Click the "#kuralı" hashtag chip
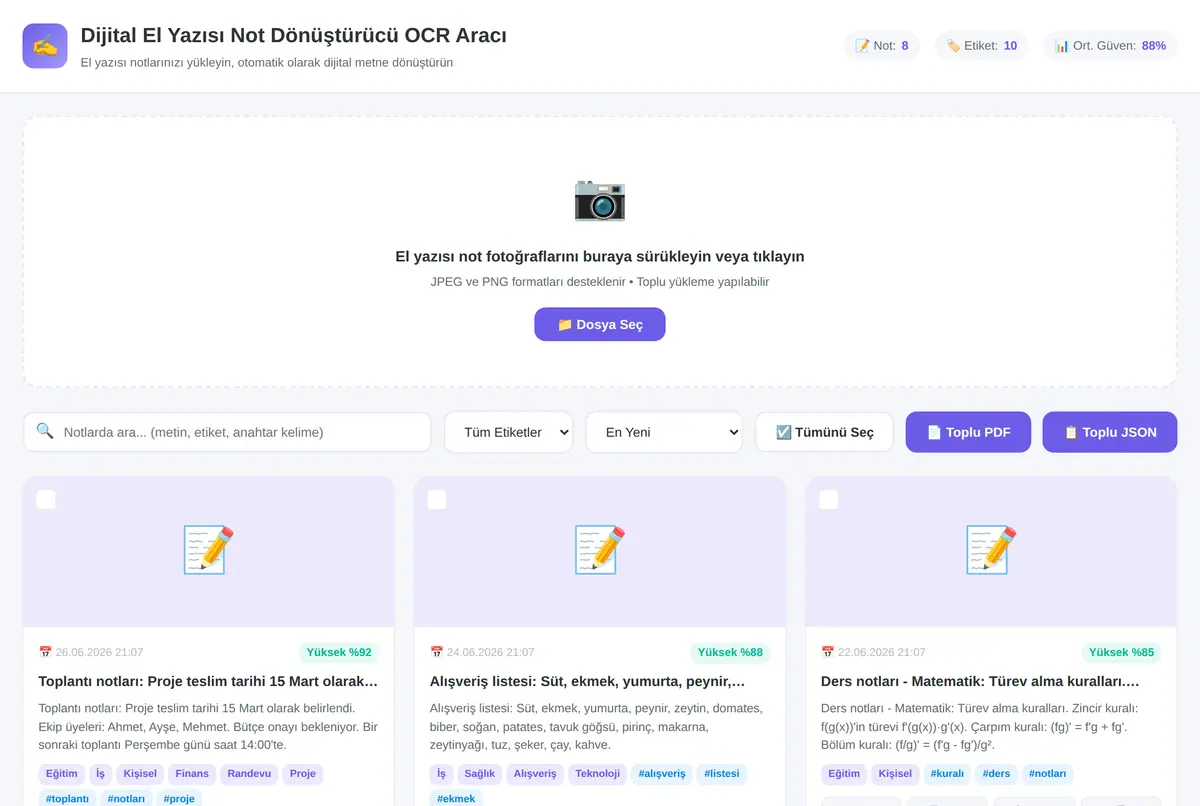This screenshot has width=1200, height=806. 946,774
